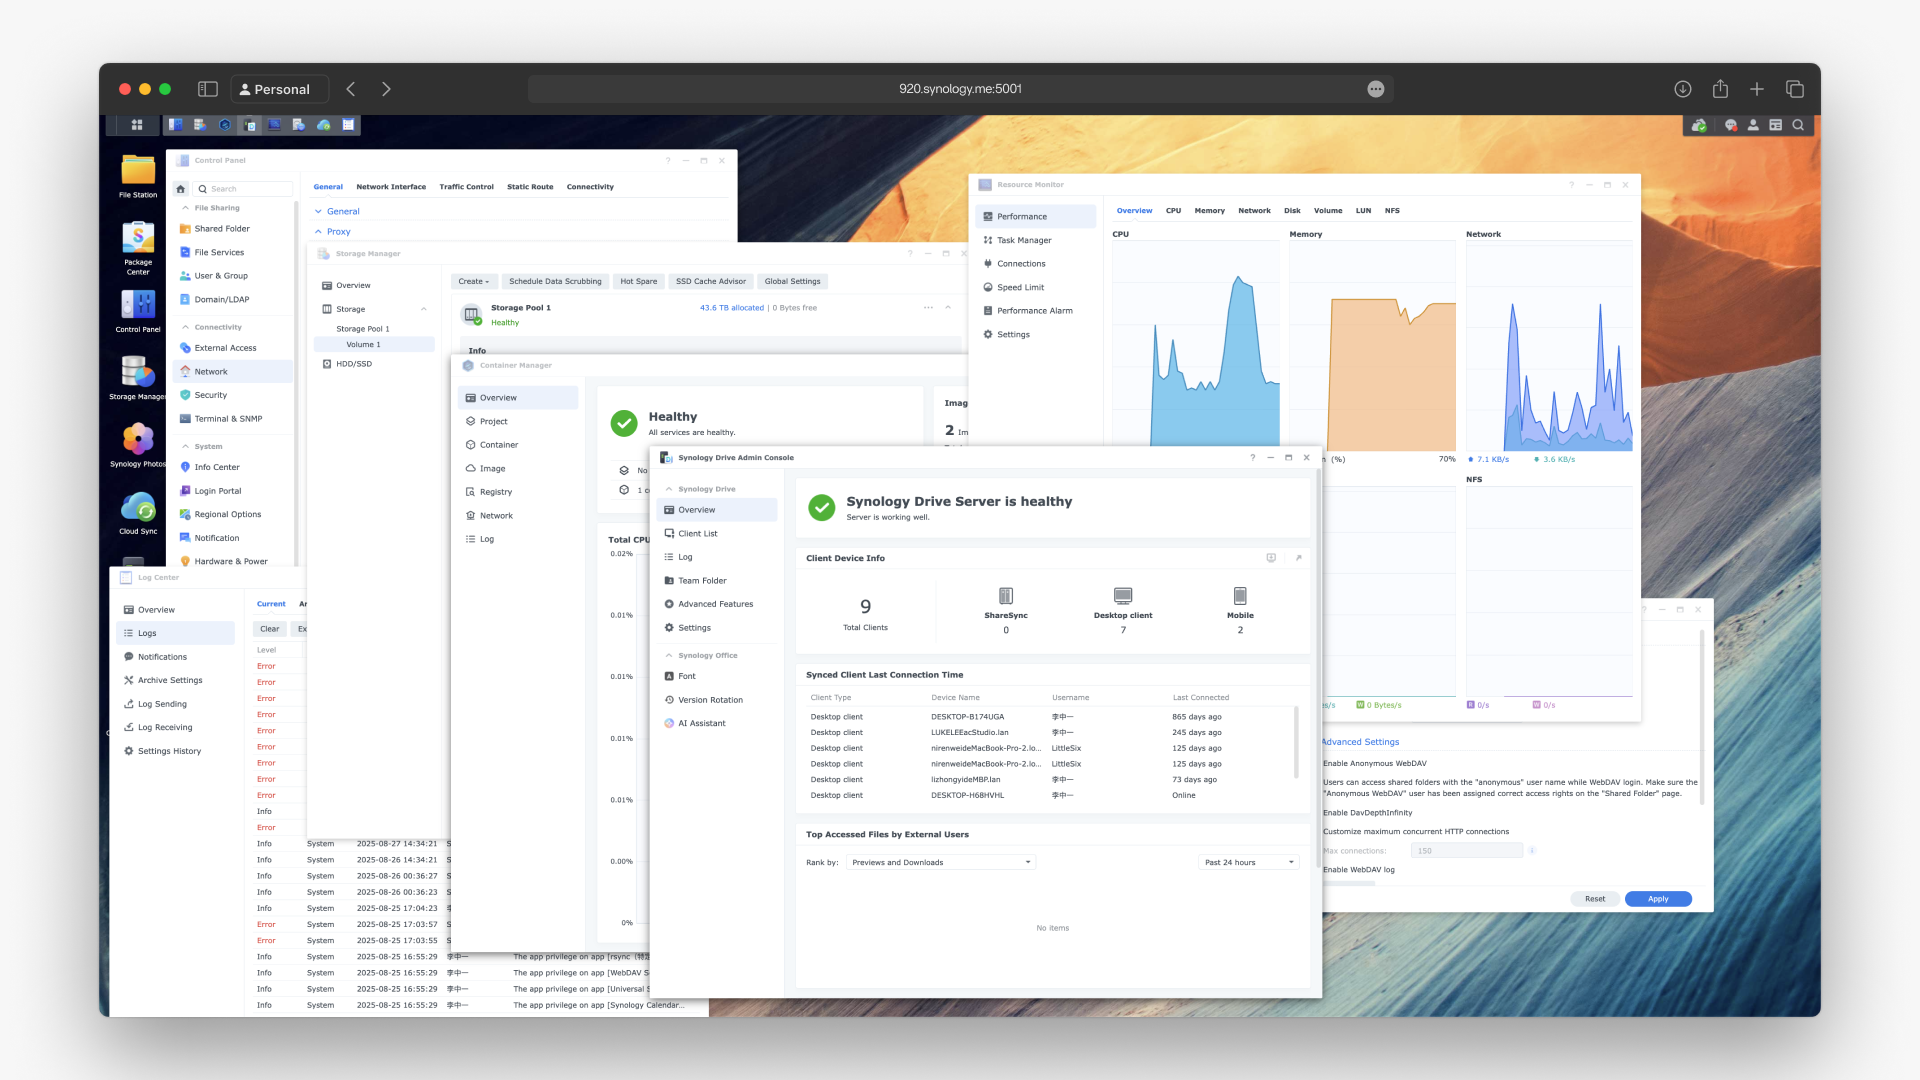Open Safari downloads icon

click(1683, 89)
